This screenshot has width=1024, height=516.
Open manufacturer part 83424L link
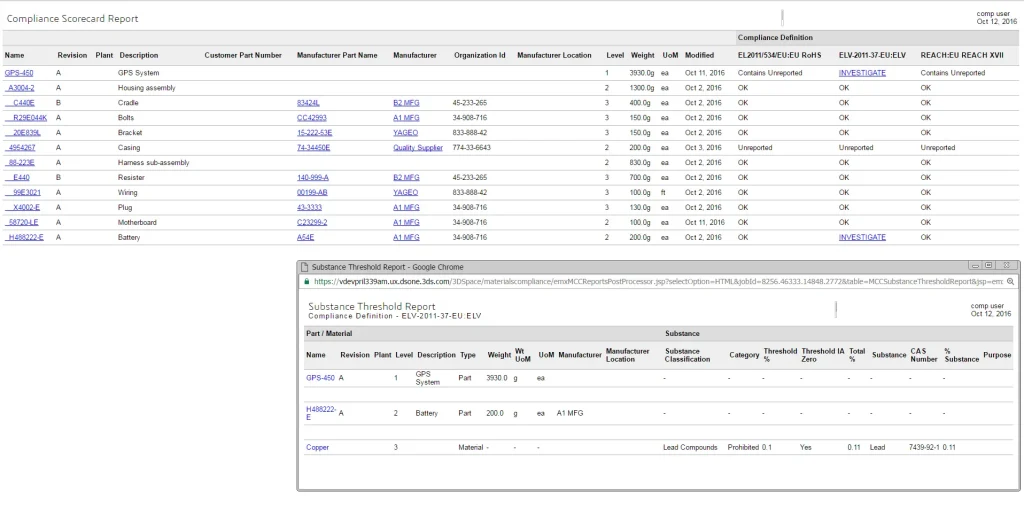pos(308,103)
